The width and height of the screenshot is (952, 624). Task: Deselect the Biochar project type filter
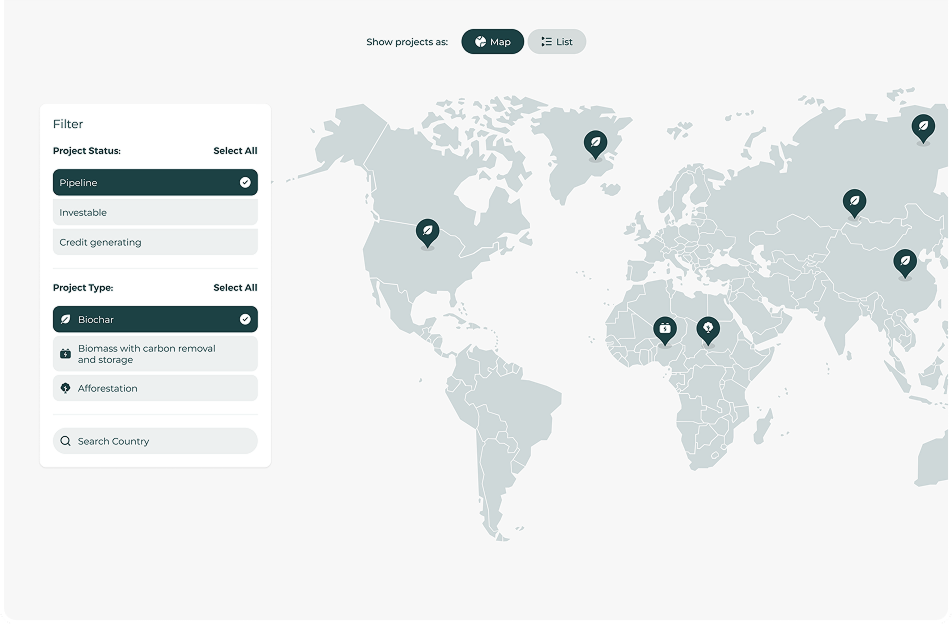point(155,320)
